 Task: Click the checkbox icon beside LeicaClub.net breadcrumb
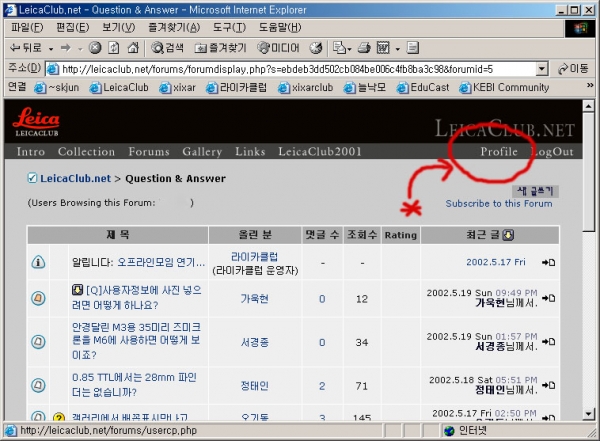click(32, 178)
